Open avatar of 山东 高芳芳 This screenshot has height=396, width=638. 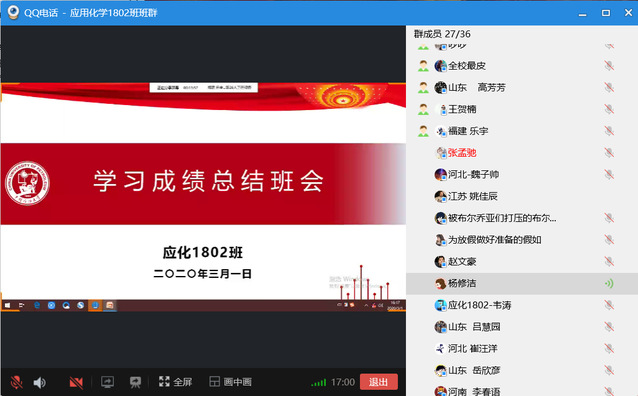pos(440,88)
